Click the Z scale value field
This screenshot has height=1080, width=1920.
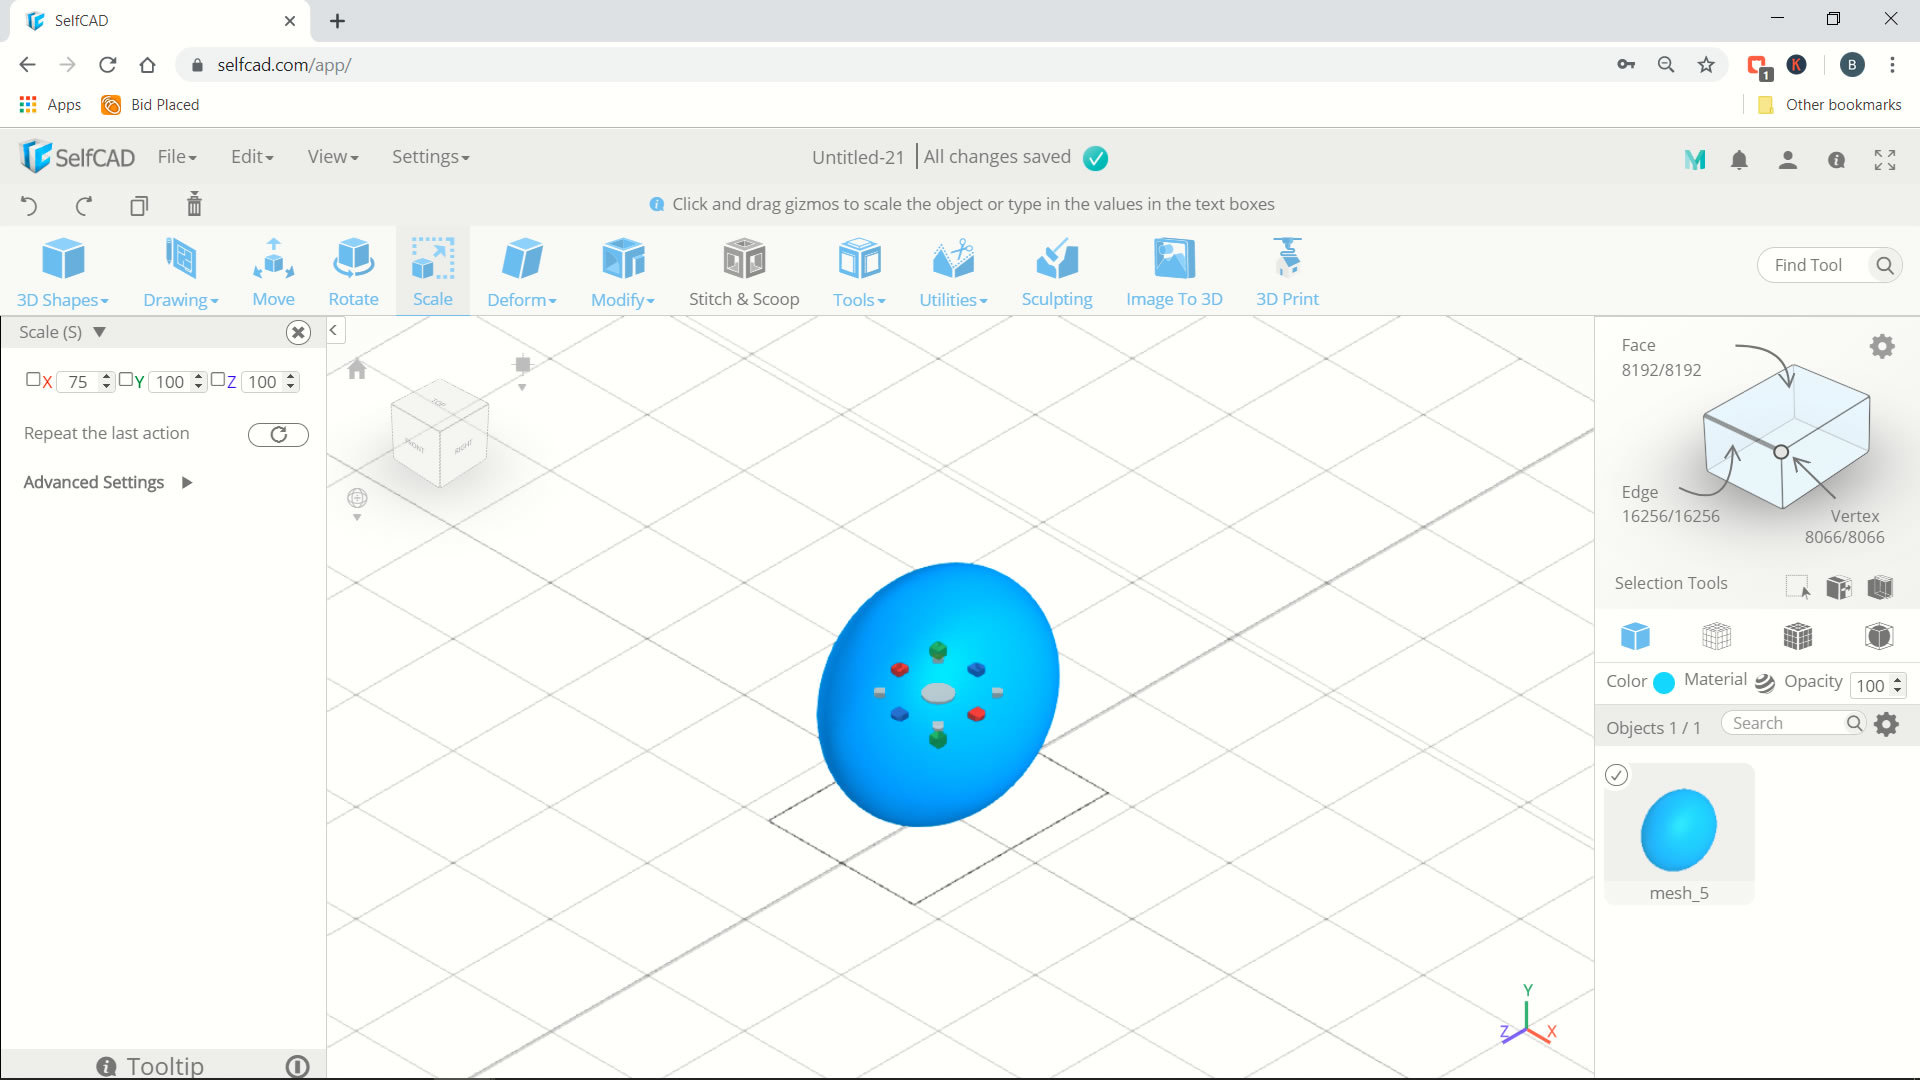click(269, 382)
